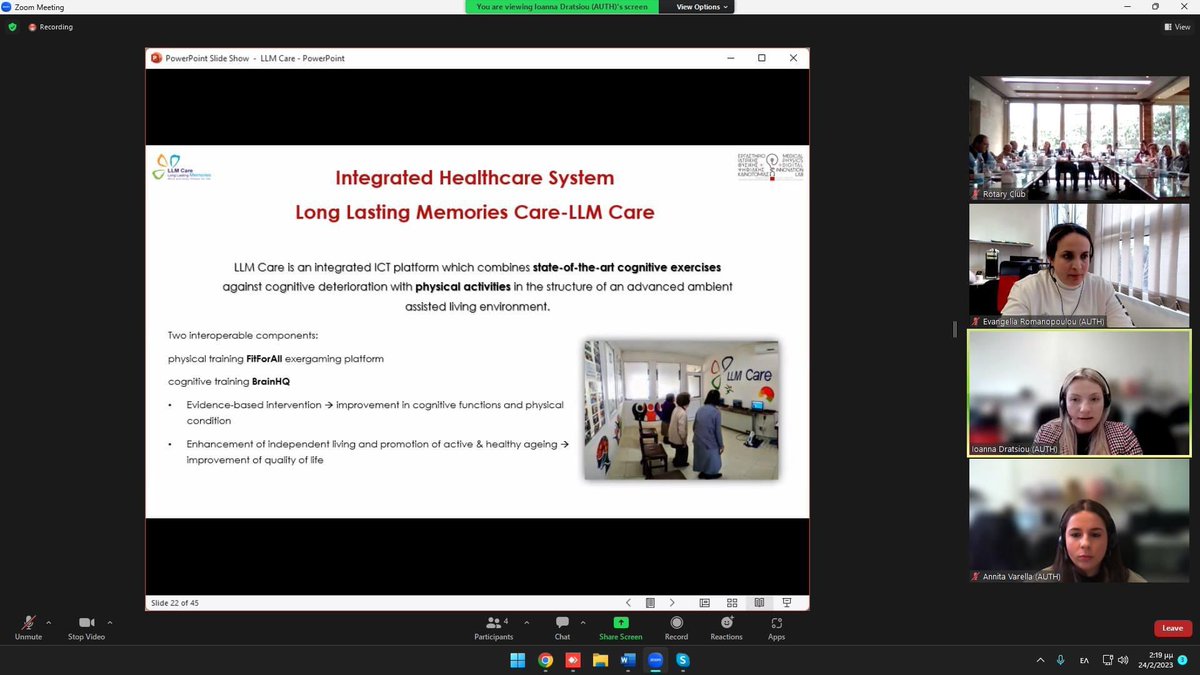Click the side panel resize handle
Image resolution: width=1200 pixels, height=675 pixels.
955,329
